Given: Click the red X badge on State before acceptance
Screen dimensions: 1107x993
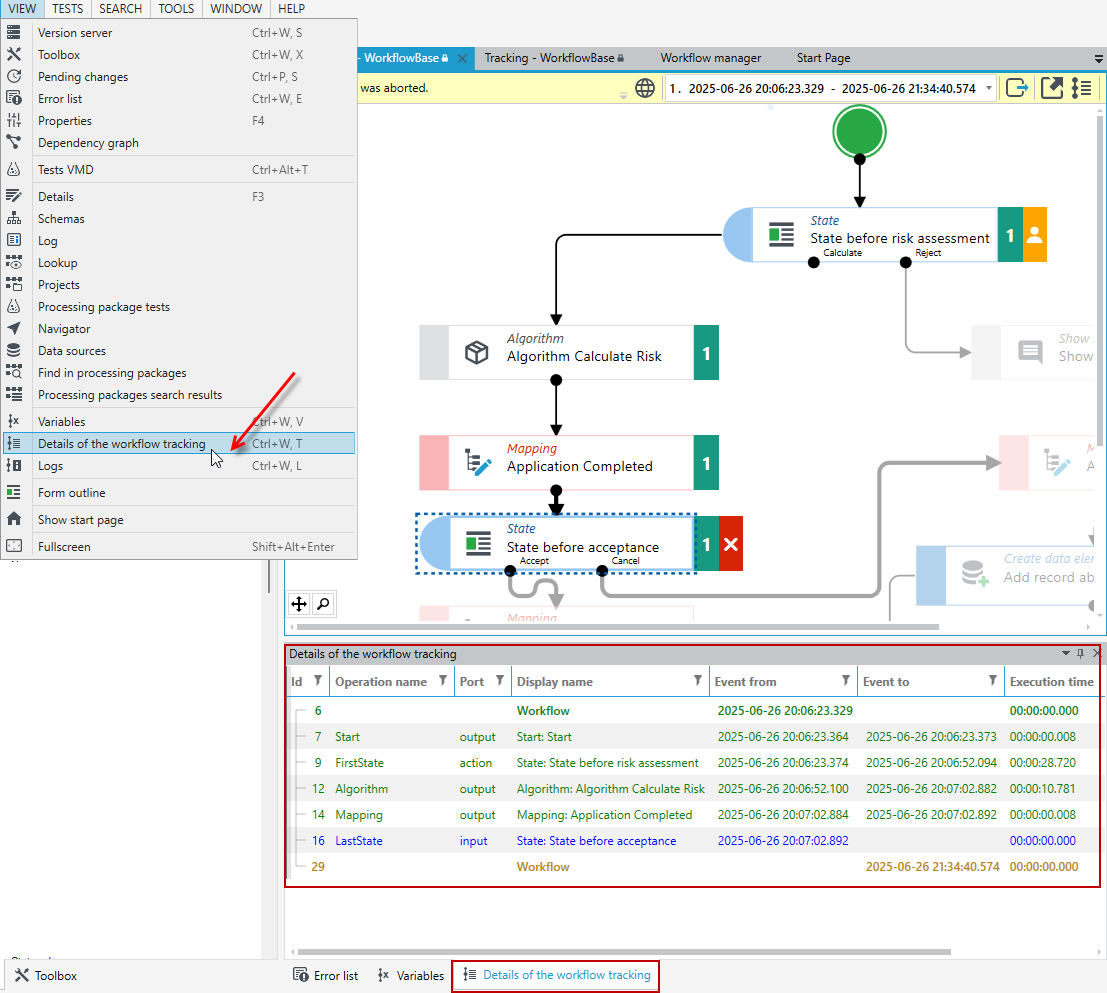Looking at the screenshot, I should point(731,544).
